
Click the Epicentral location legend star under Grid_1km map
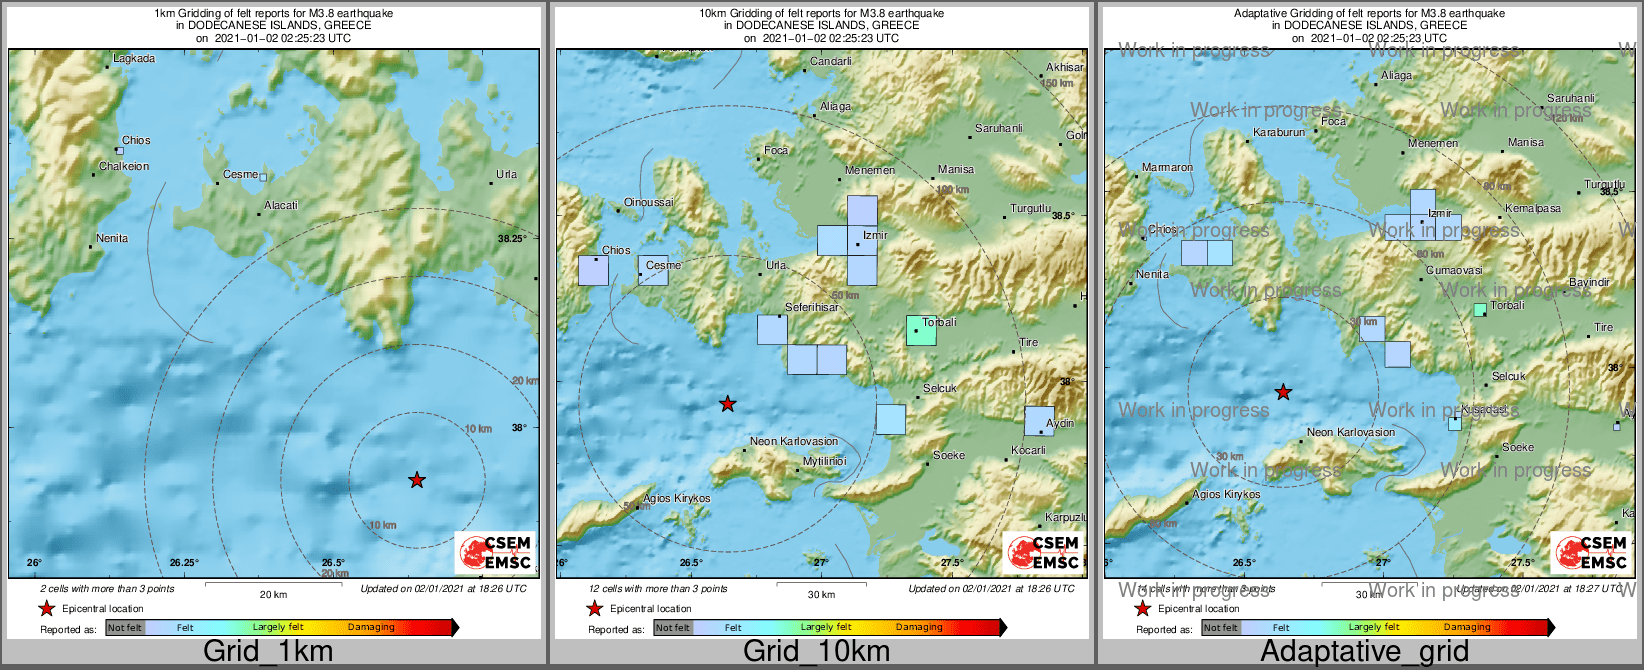(47, 608)
